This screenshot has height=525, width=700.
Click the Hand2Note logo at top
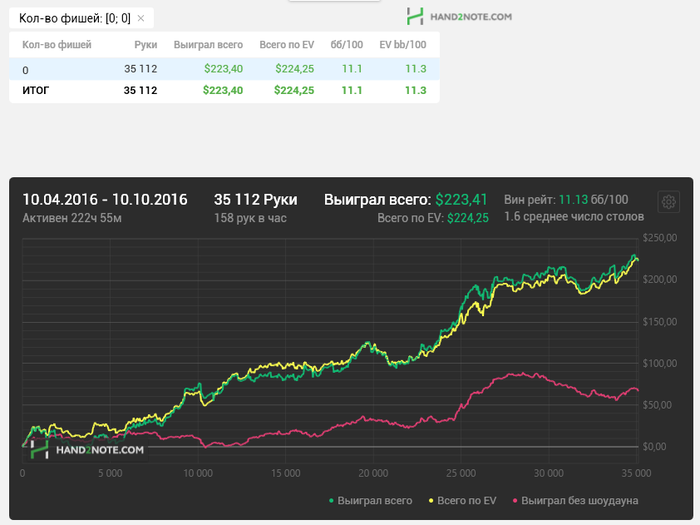459,17
